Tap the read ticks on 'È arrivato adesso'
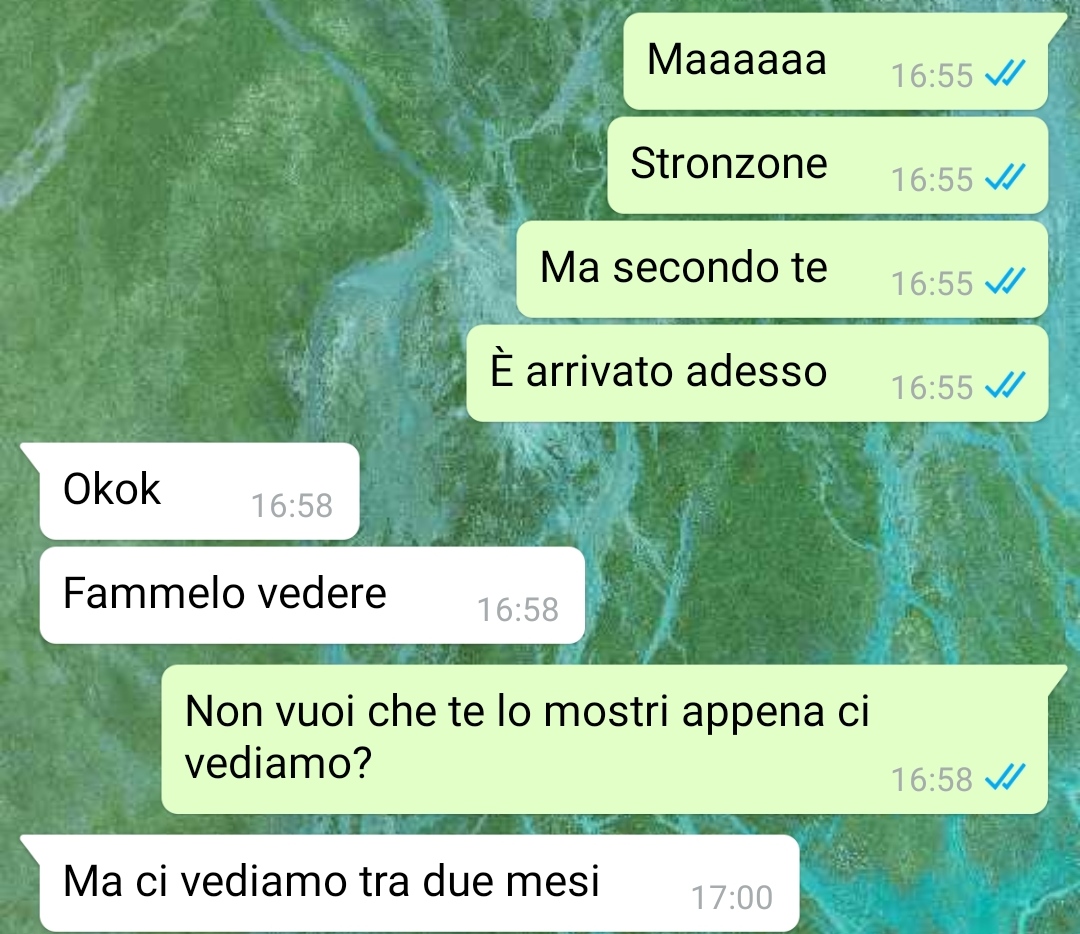1080x934 pixels. 1005,385
